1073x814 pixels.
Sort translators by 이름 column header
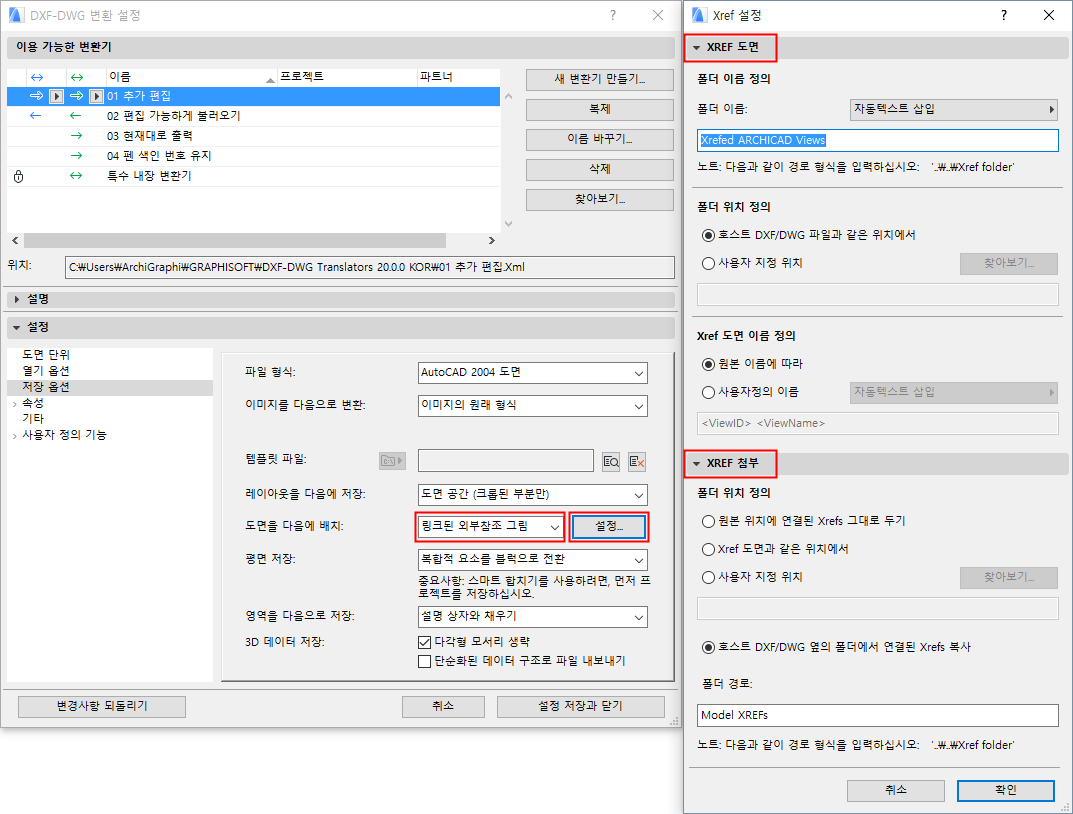pyautogui.click(x=192, y=77)
